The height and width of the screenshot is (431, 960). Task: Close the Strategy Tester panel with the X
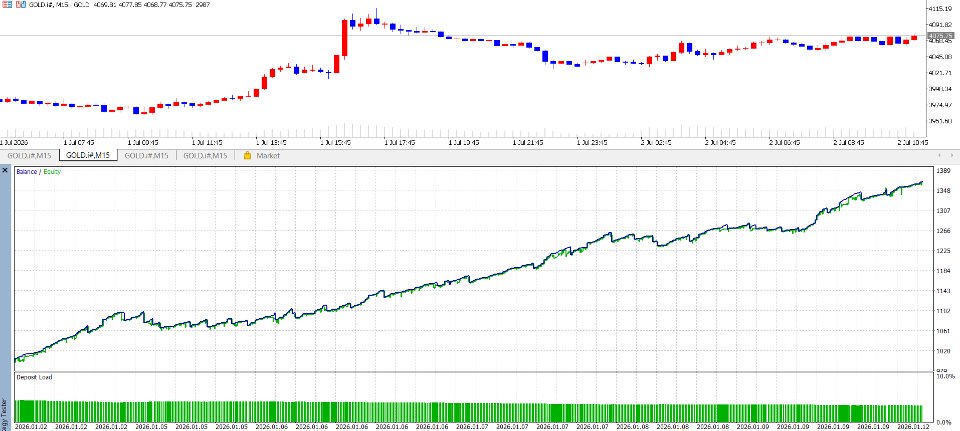point(6,170)
